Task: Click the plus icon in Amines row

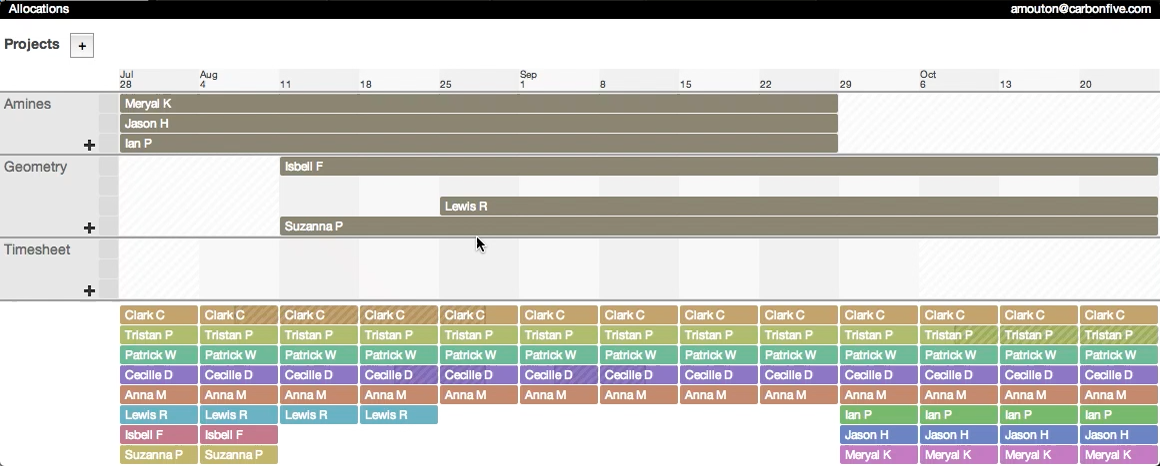Action: point(89,145)
